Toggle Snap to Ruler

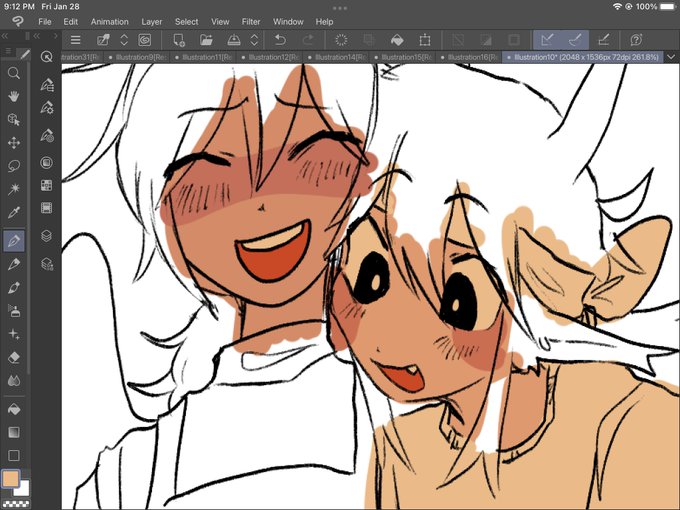[547, 40]
